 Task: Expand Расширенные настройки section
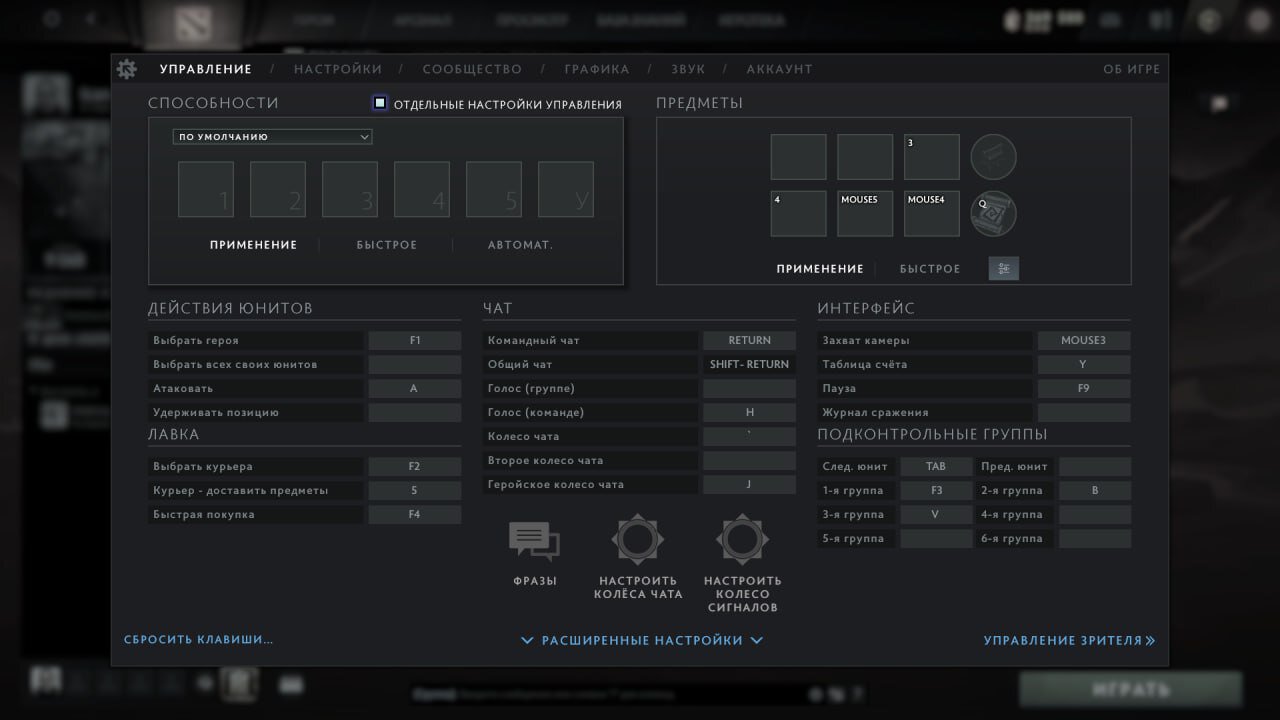pos(642,640)
